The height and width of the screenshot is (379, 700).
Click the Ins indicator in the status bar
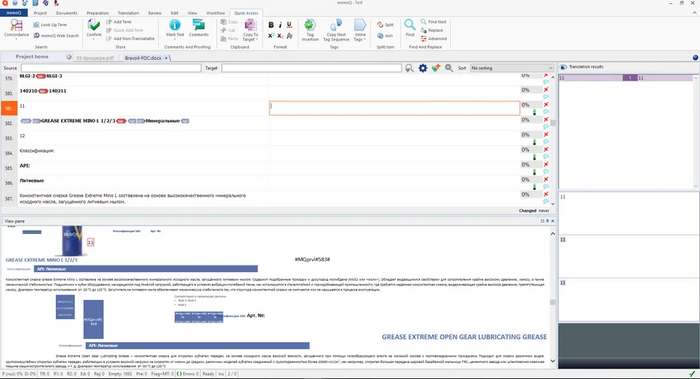[221, 374]
